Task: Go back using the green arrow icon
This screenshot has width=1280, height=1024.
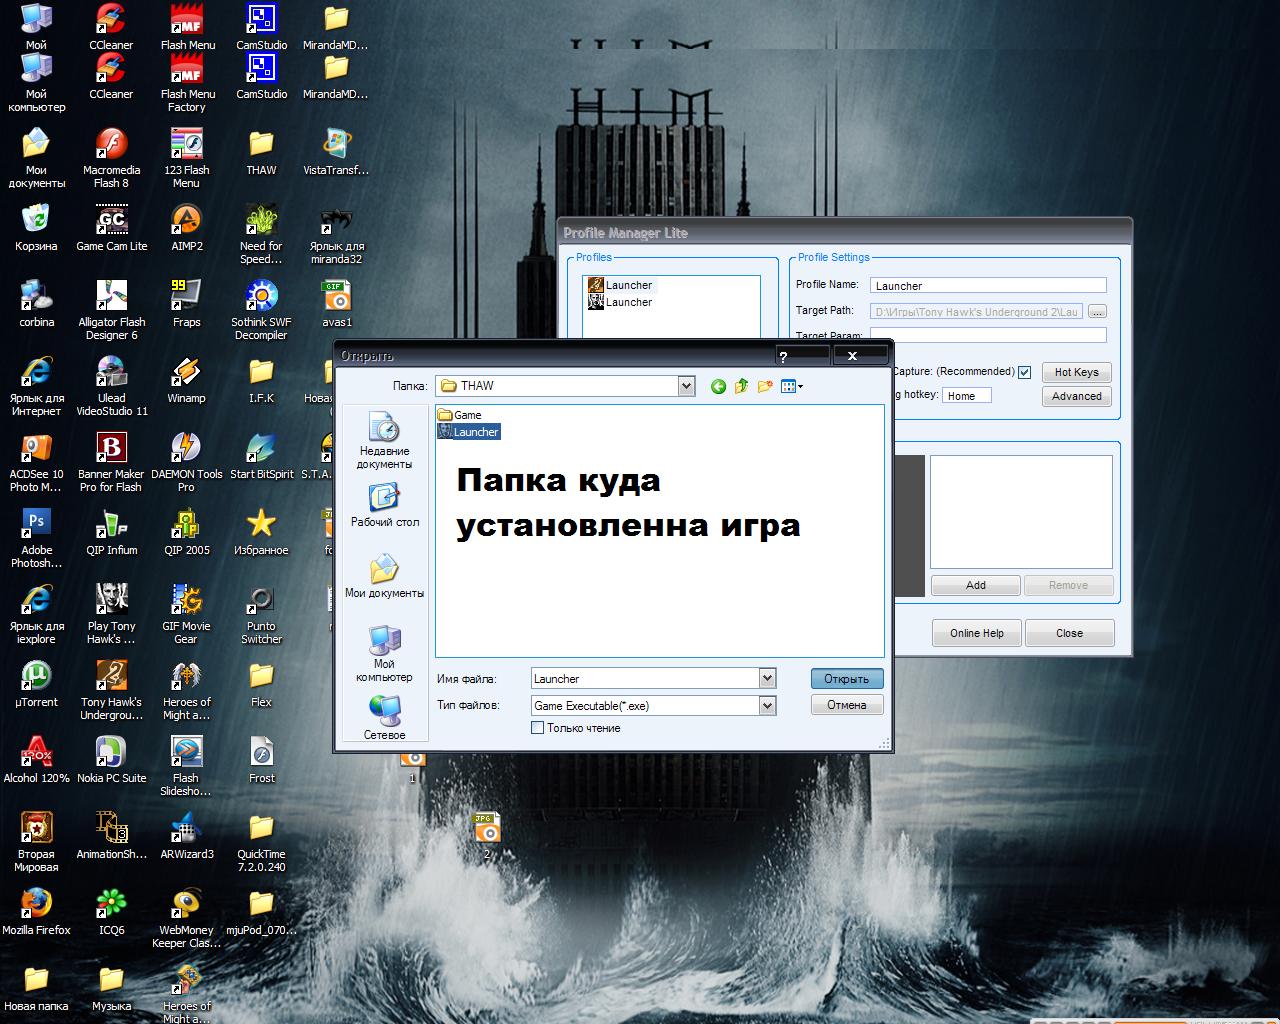Action: pos(718,386)
